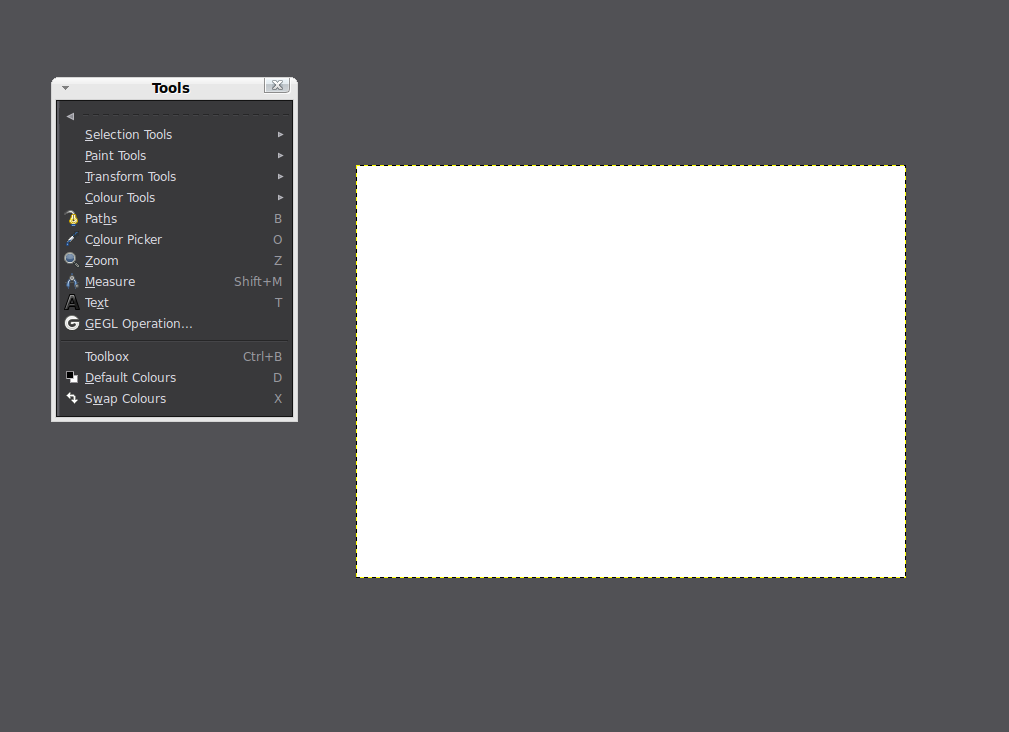
Task: Select the Measure menu entry
Action: pos(174,282)
